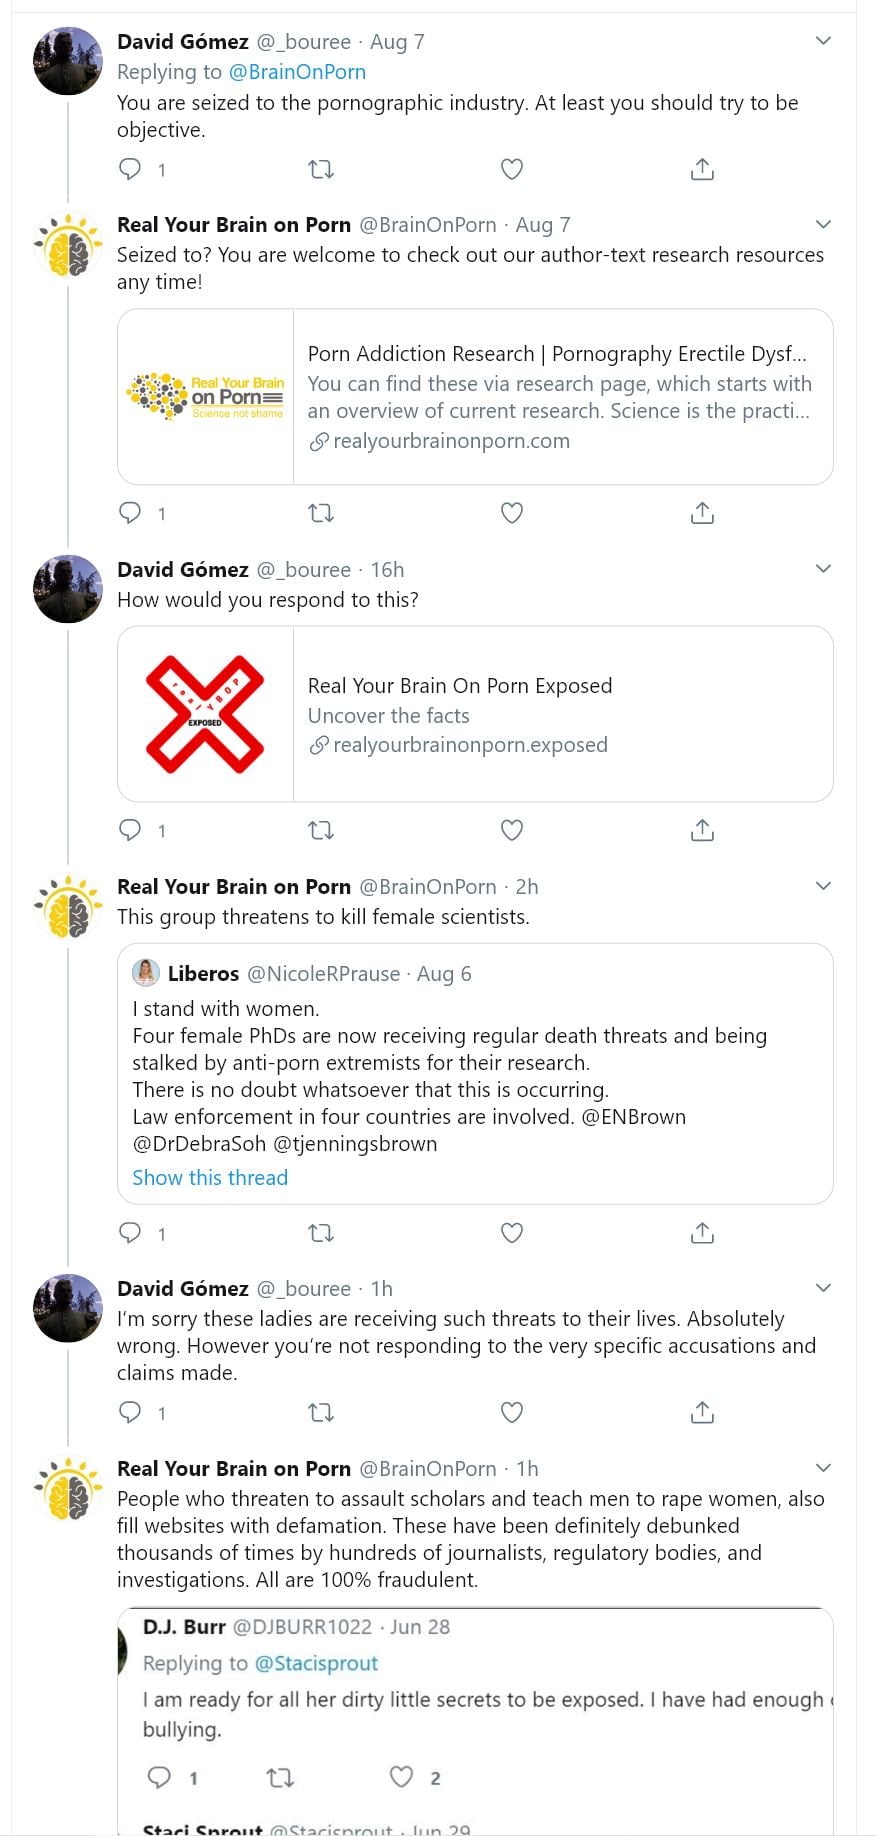Open options chevron on David's Aug 7 tweet
This screenshot has height=1836, width=877.
[x=823, y=41]
